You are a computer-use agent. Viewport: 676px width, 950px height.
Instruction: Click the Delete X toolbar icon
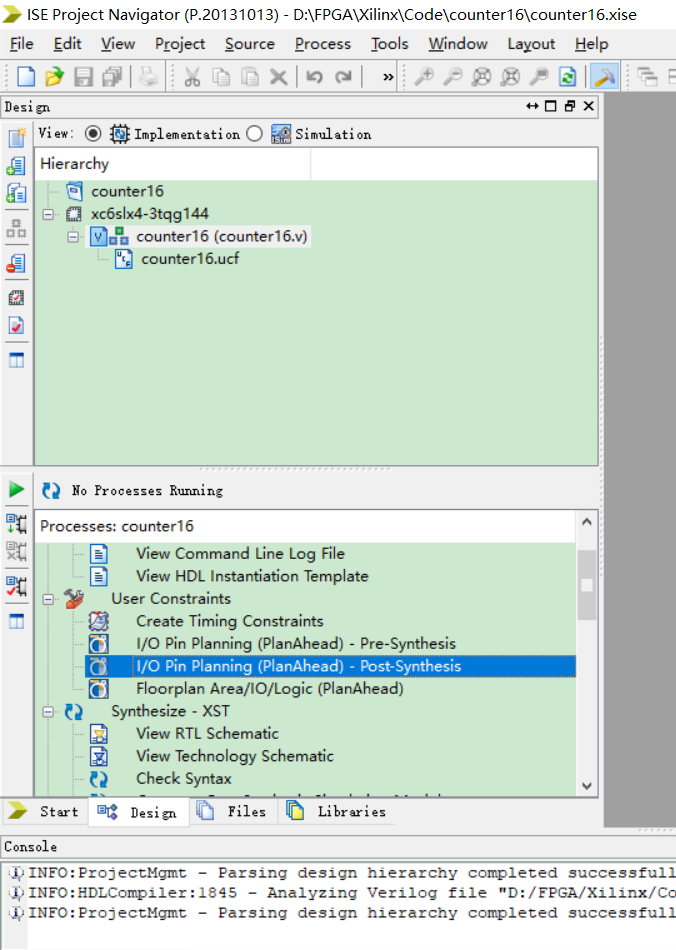279,77
